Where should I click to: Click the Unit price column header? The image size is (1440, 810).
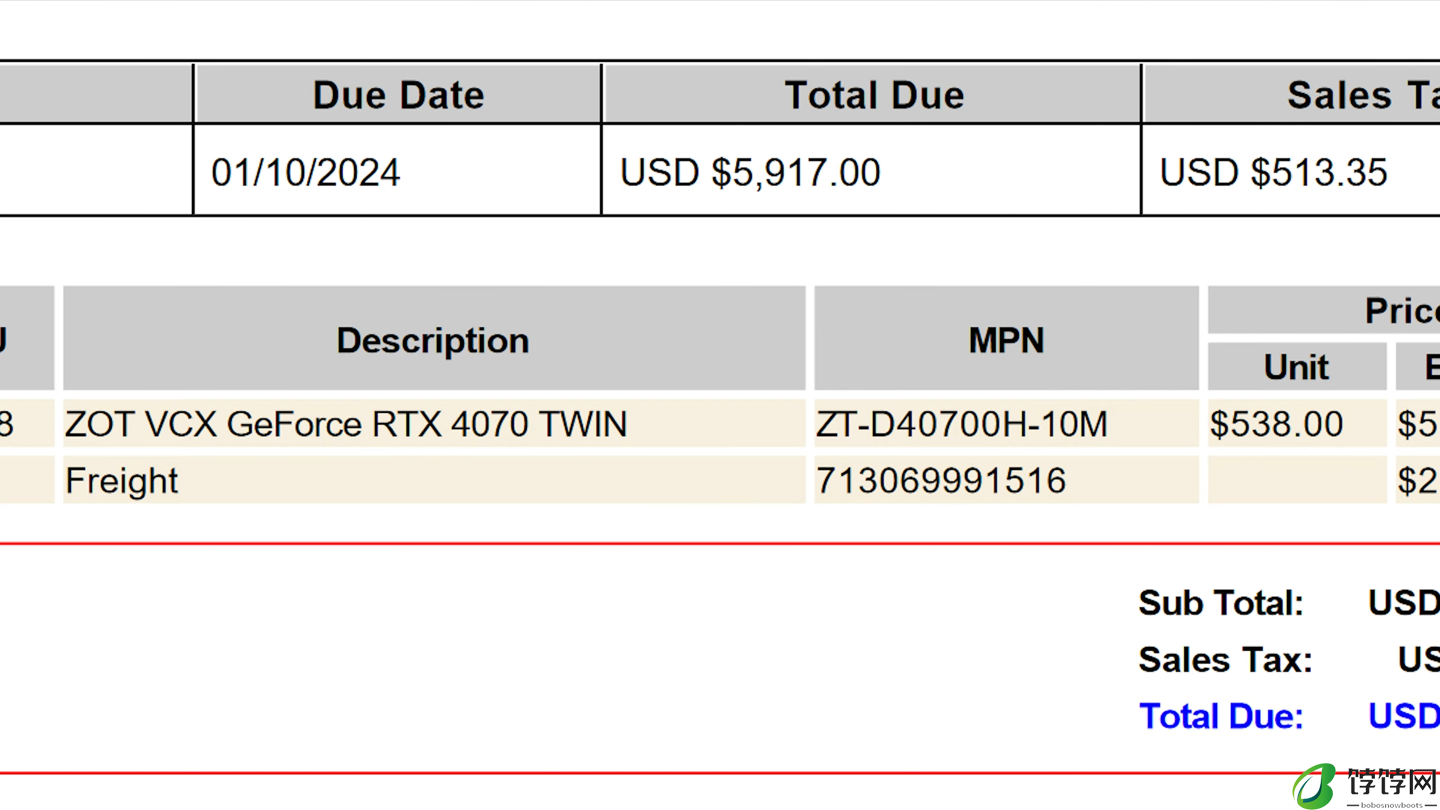coord(1297,367)
